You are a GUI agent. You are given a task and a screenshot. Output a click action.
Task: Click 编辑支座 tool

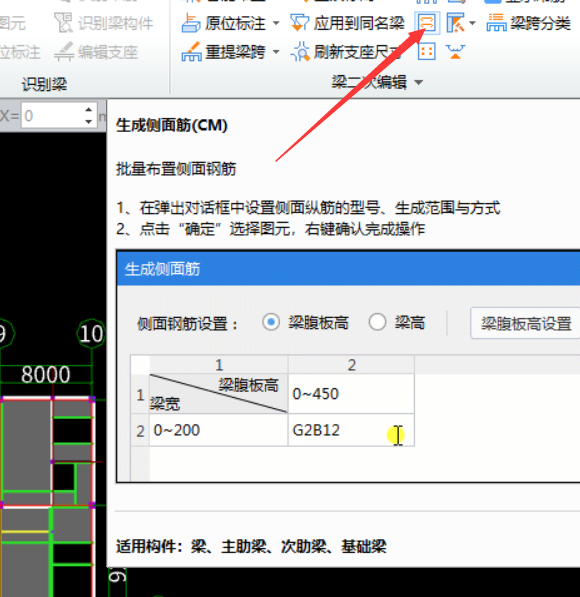click(96, 52)
